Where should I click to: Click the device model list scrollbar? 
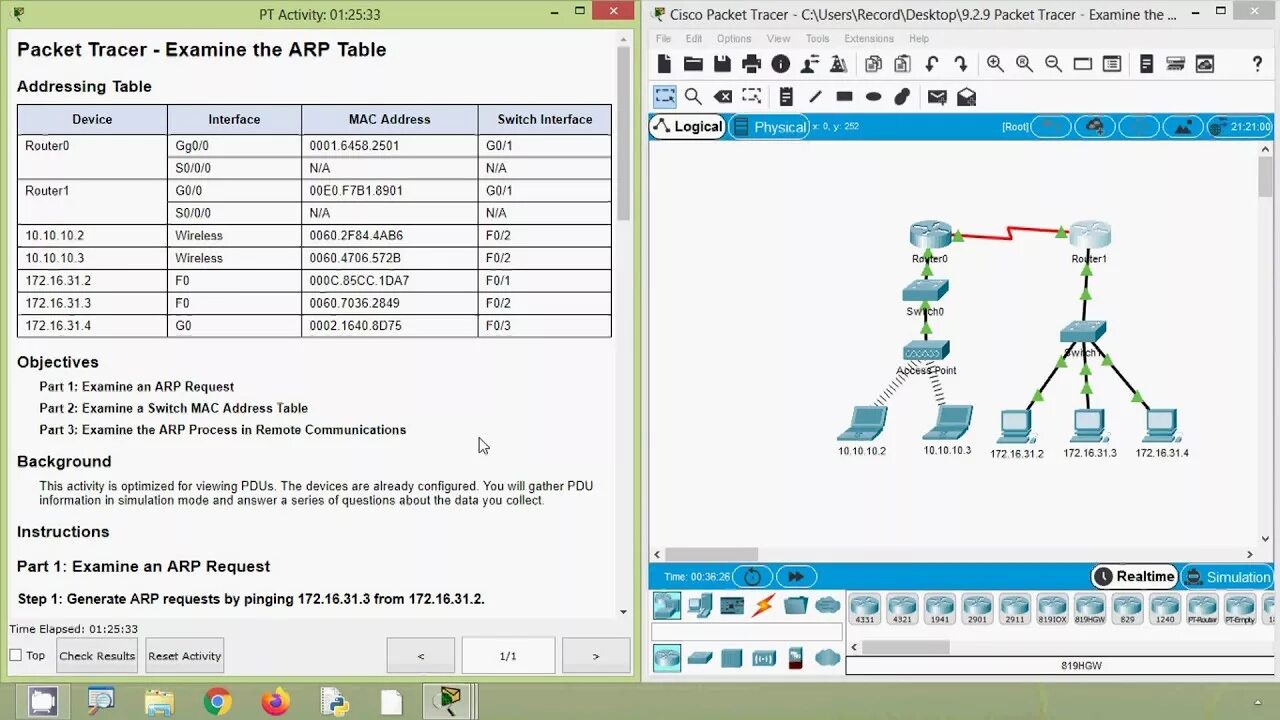[x=905, y=647]
